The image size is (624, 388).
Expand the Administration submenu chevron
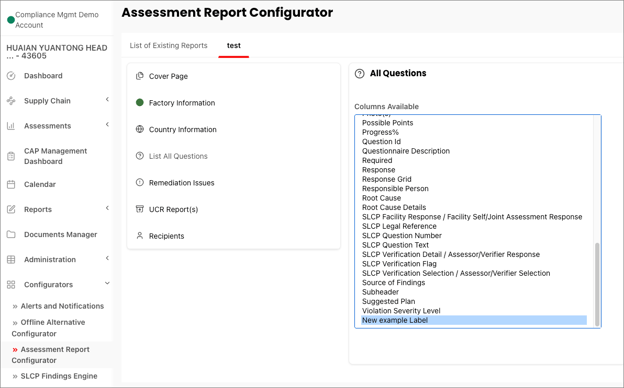coord(107,258)
